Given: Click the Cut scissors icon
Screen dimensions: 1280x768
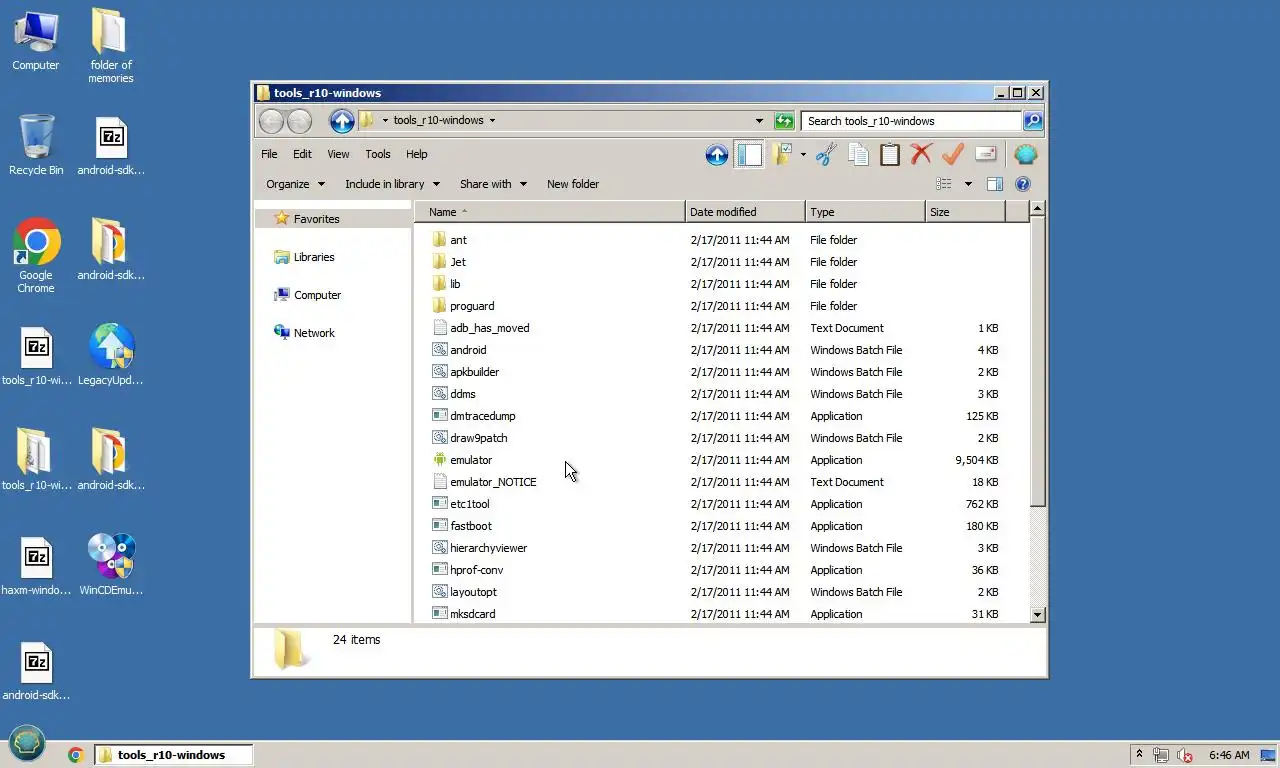Looking at the screenshot, I should pos(825,155).
